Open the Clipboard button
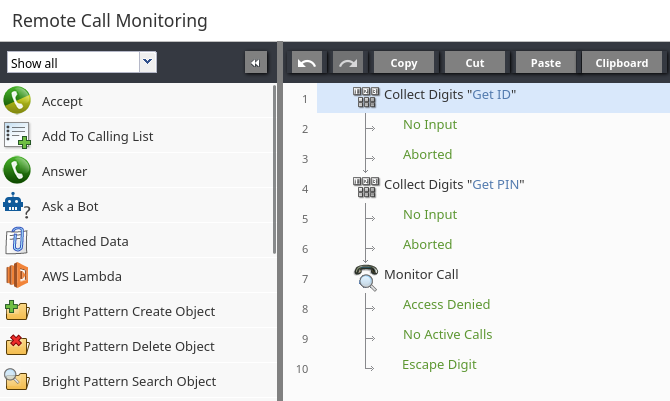The image size is (670, 401). (x=622, y=63)
